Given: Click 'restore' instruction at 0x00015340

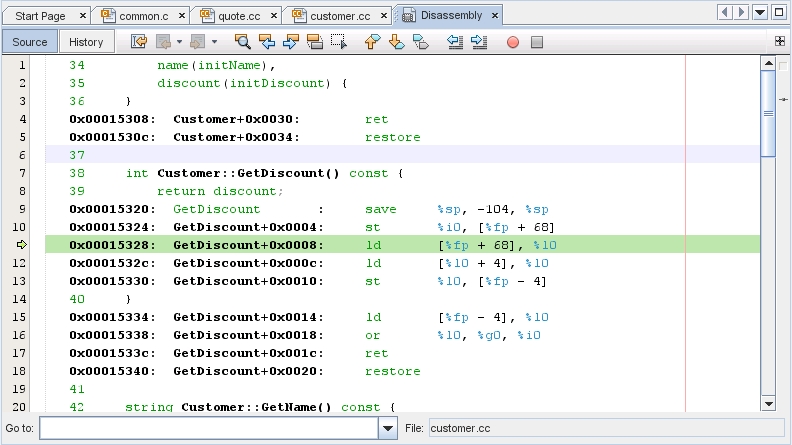Looking at the screenshot, I should coord(393,371).
